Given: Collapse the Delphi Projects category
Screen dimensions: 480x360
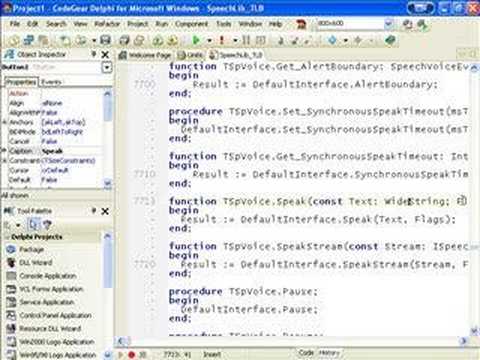Looking at the screenshot, I should click(x=7, y=237).
